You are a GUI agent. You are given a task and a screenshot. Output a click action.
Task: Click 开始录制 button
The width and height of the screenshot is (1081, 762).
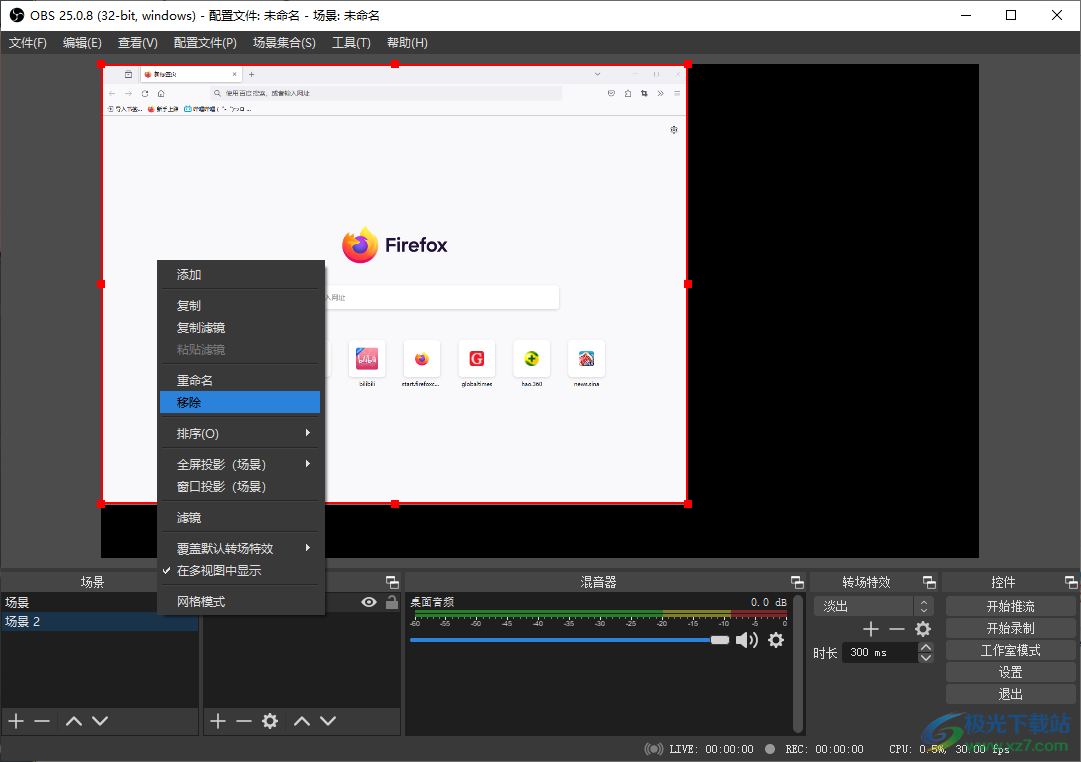click(x=1010, y=628)
